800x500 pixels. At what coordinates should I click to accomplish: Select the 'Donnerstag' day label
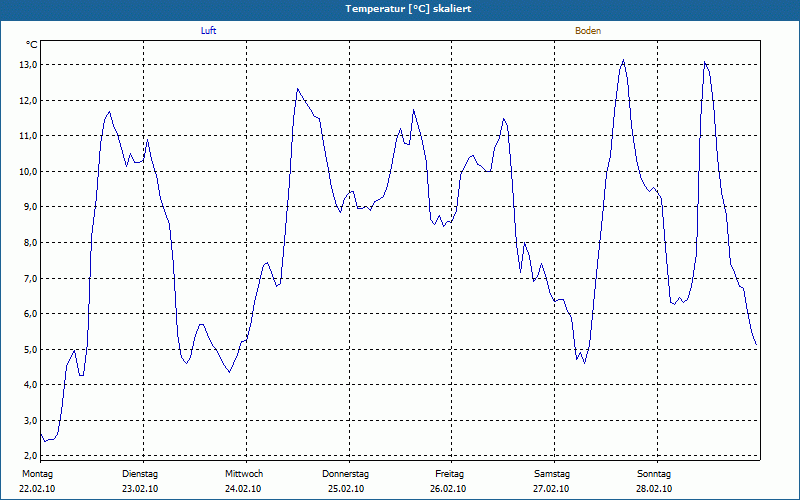click(x=345, y=474)
